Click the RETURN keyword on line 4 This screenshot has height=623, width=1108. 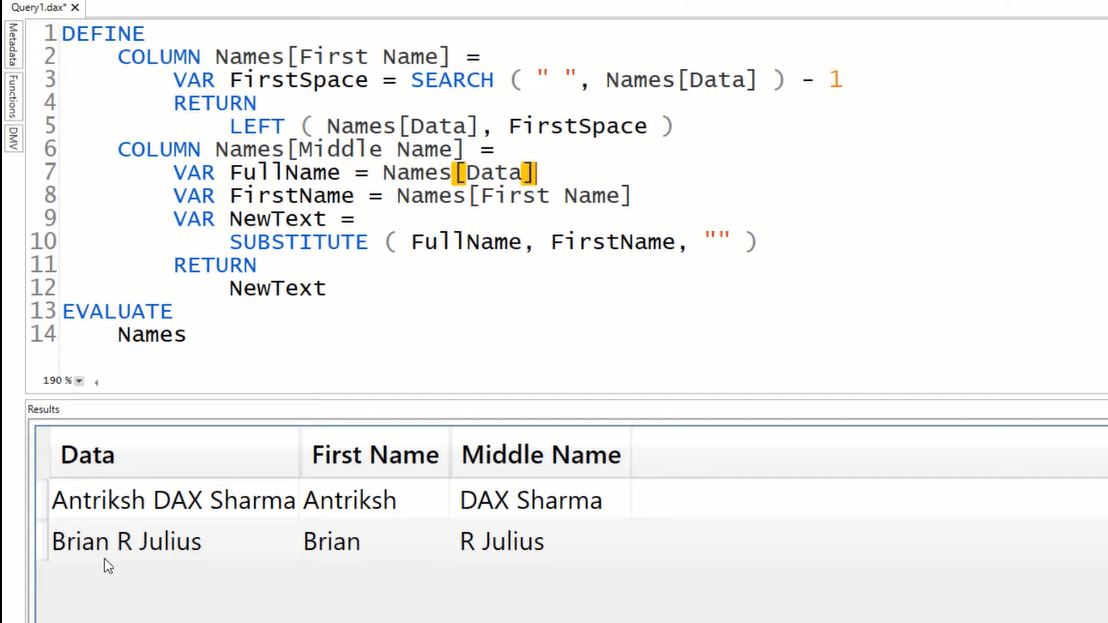pyautogui.click(x=216, y=103)
